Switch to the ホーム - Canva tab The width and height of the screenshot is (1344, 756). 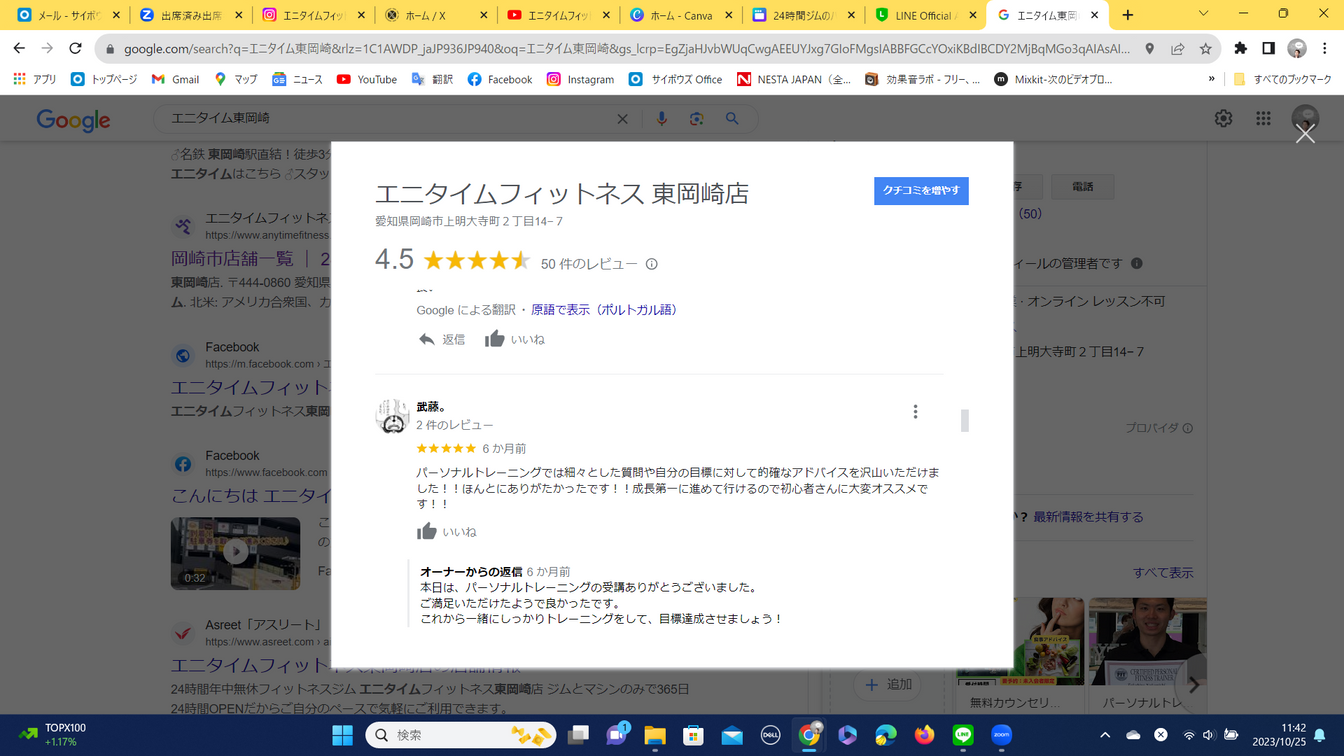tap(680, 15)
